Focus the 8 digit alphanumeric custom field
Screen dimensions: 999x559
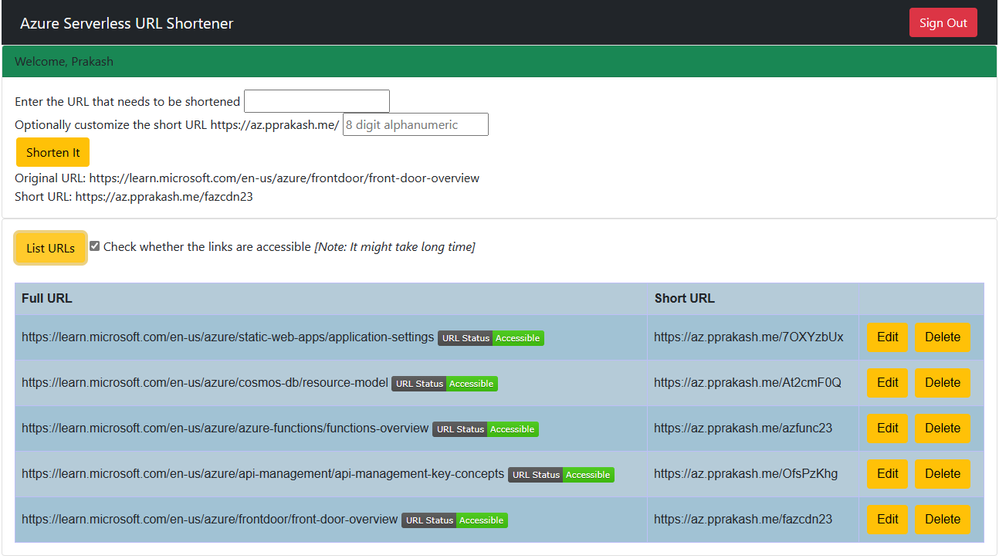(415, 124)
